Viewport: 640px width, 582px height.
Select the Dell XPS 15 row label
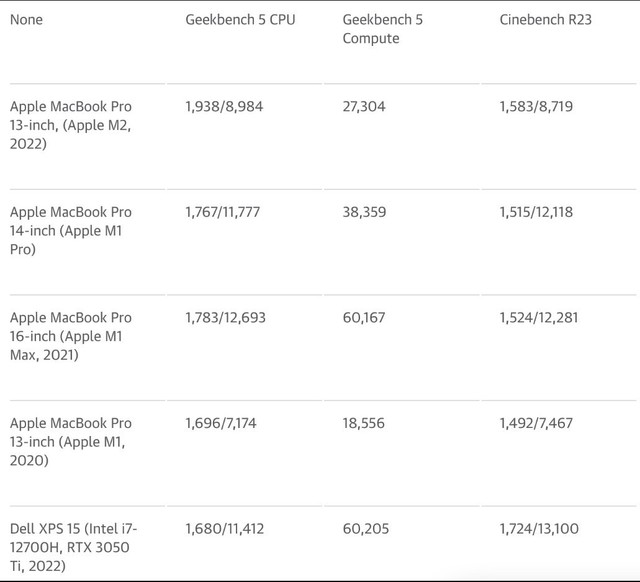73,547
